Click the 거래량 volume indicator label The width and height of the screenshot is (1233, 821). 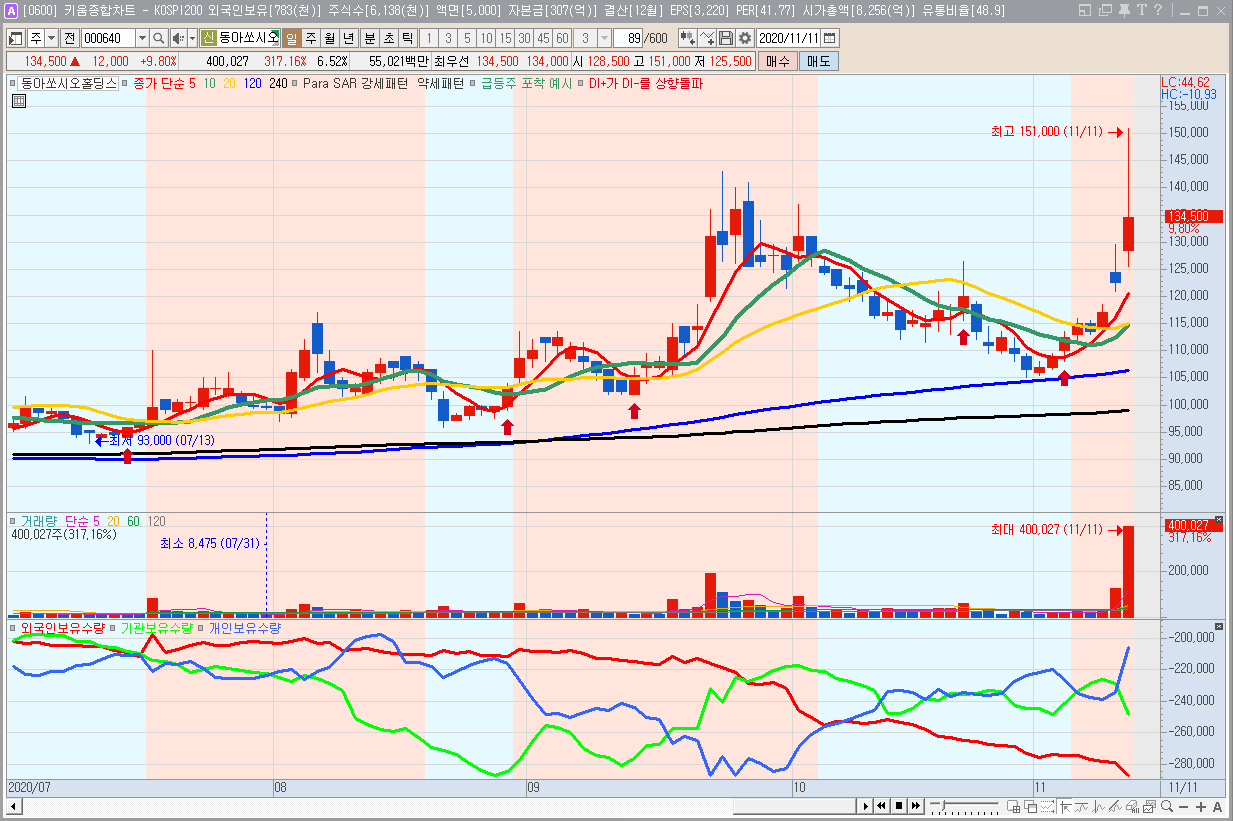tap(39, 521)
